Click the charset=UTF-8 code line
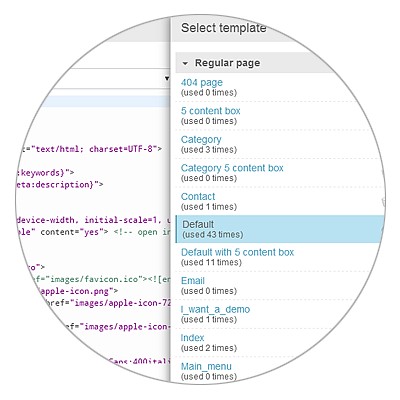This screenshot has height=400, width=400. click(x=91, y=149)
